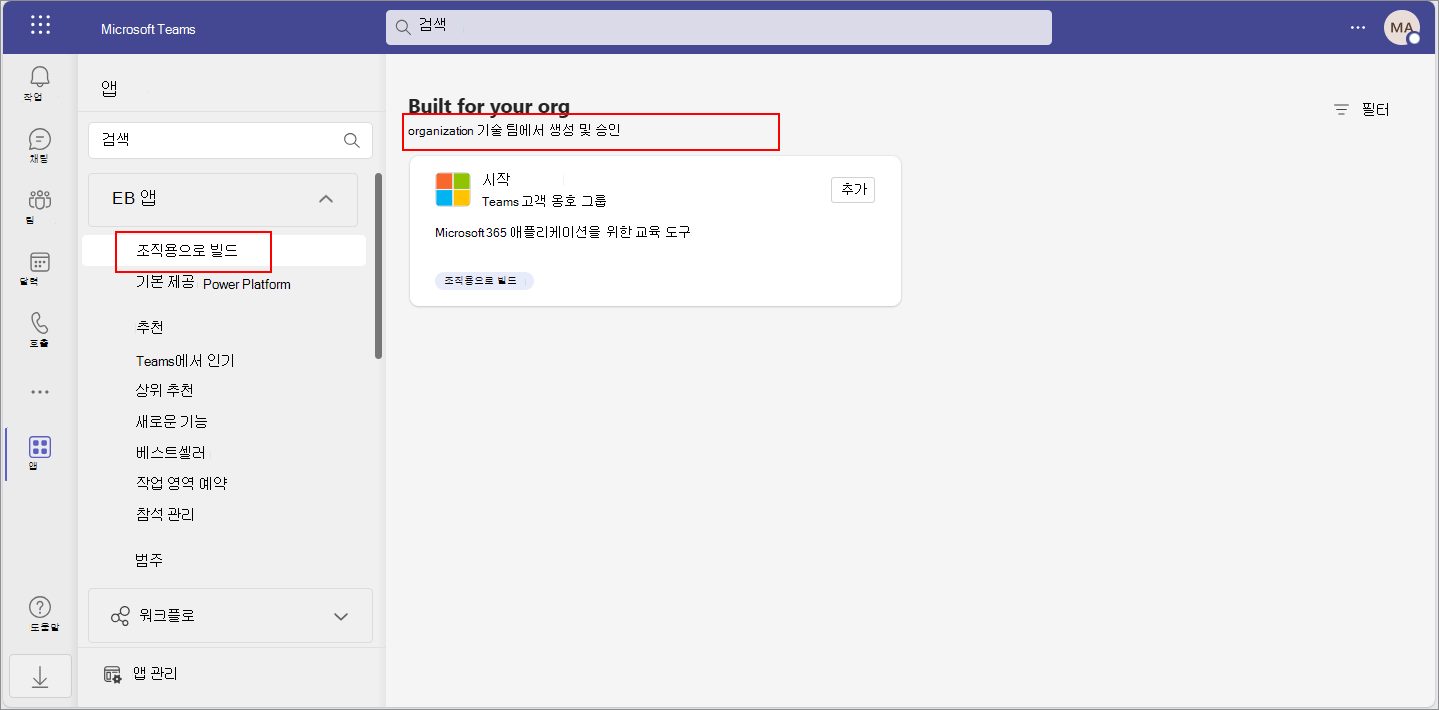This screenshot has height=710, width=1439.
Task: Open the settings and more ellipsis in the header
Action: [1357, 28]
